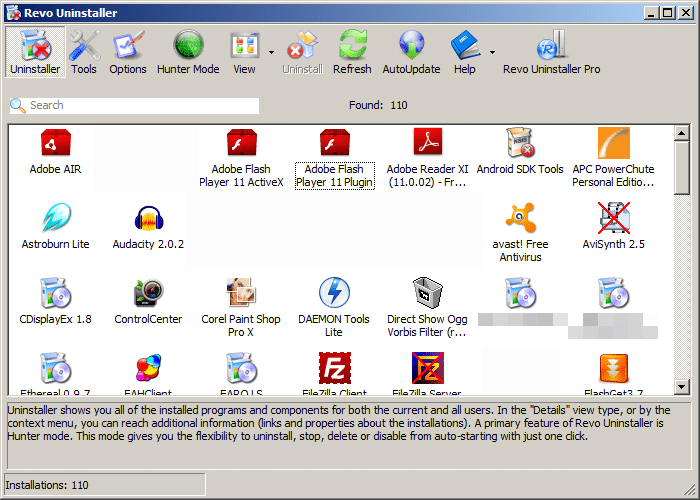
Task: Click the search magnifier icon
Action: [x=18, y=106]
